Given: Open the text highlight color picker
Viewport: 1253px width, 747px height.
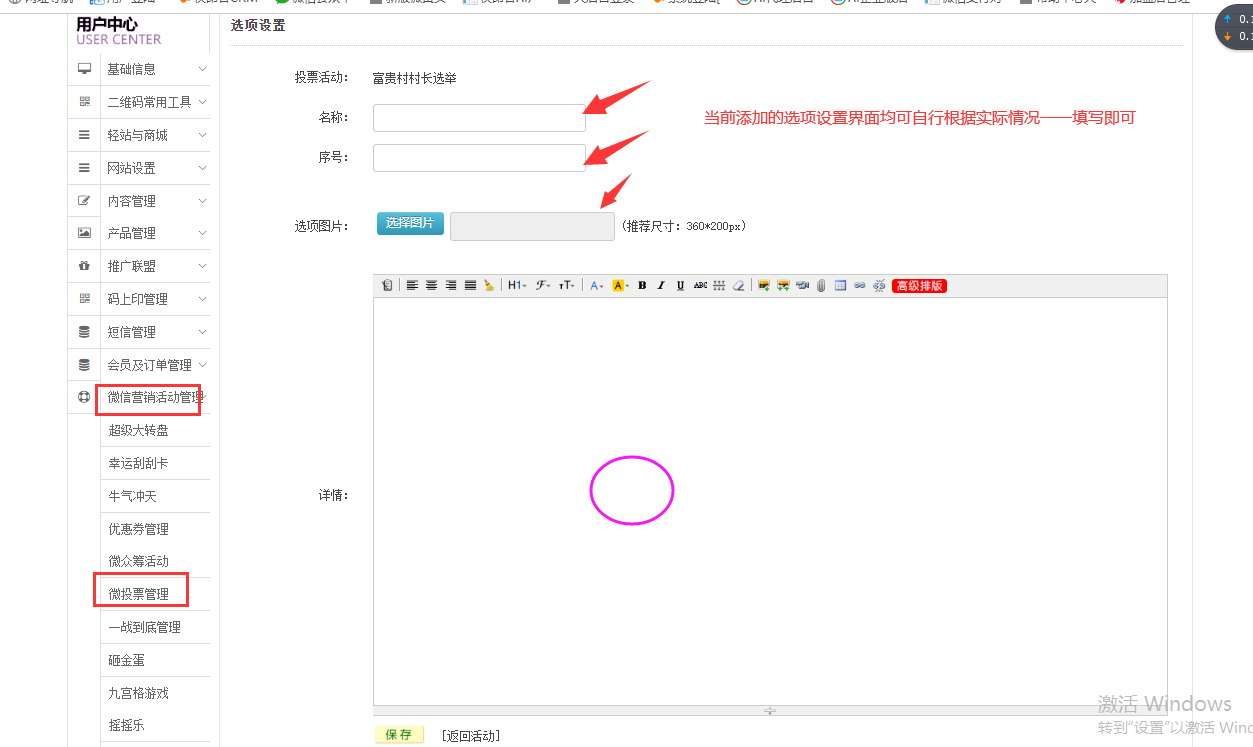Looking at the screenshot, I should [619, 286].
